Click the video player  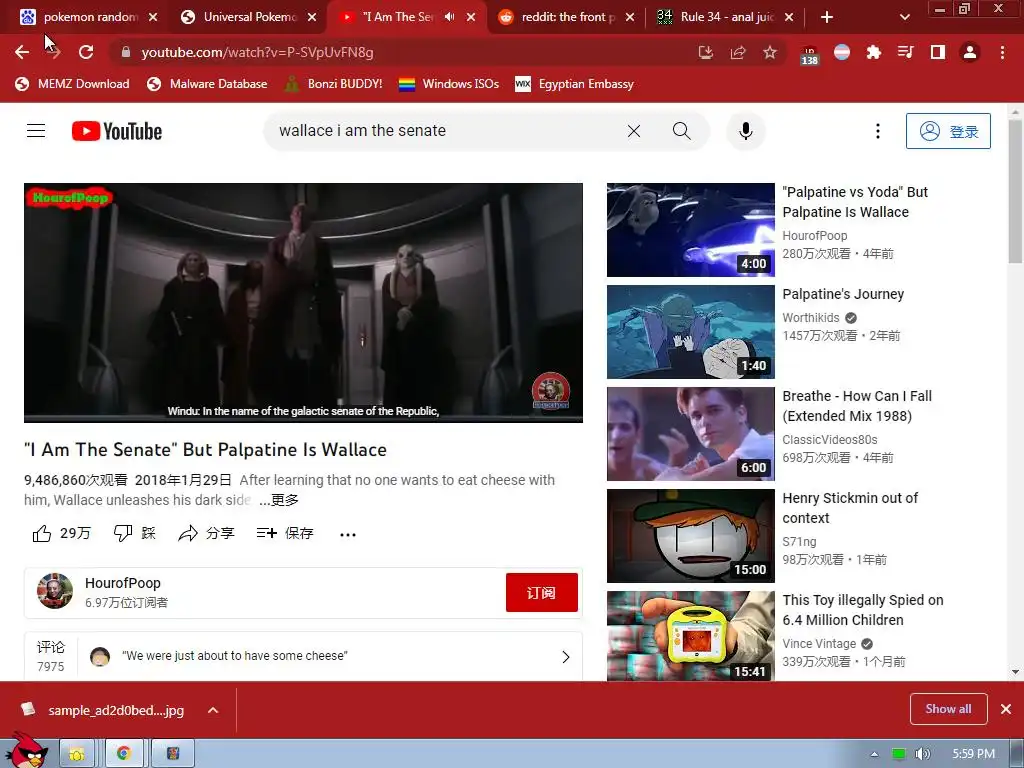[303, 302]
